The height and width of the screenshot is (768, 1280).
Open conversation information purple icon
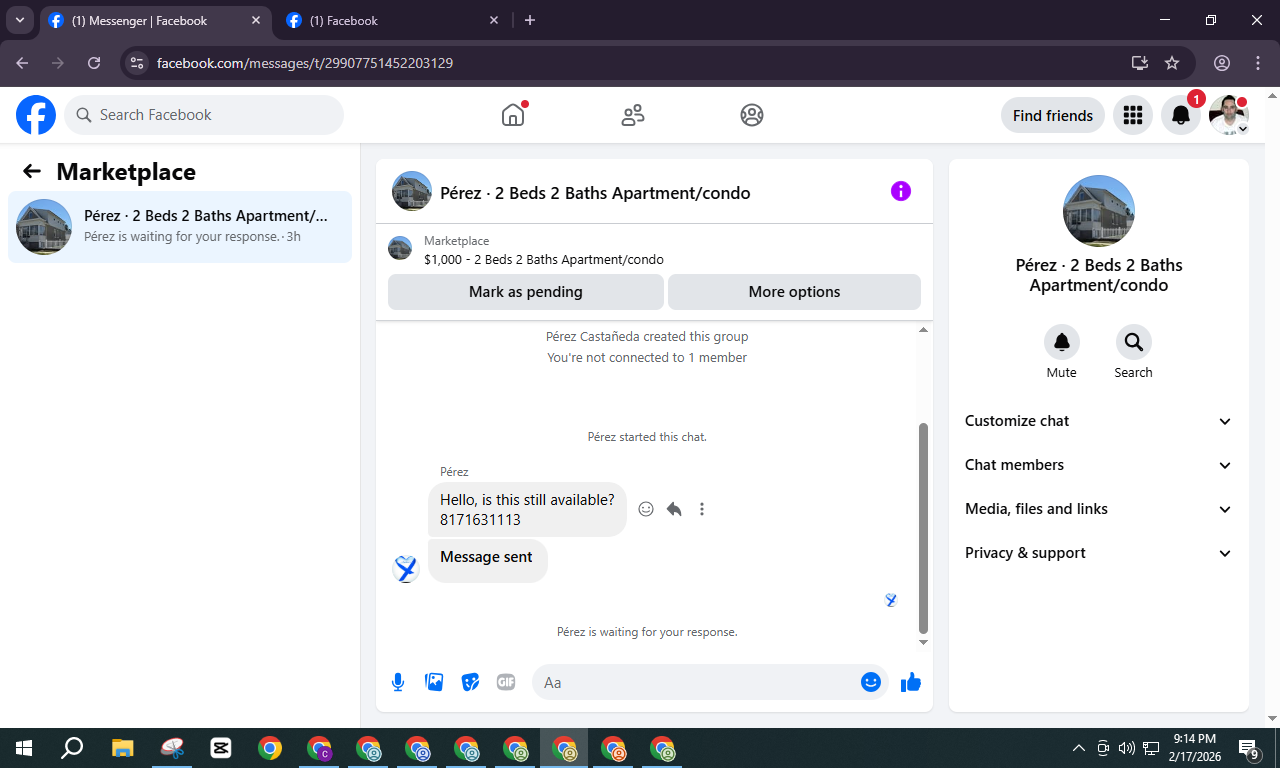pos(901,191)
